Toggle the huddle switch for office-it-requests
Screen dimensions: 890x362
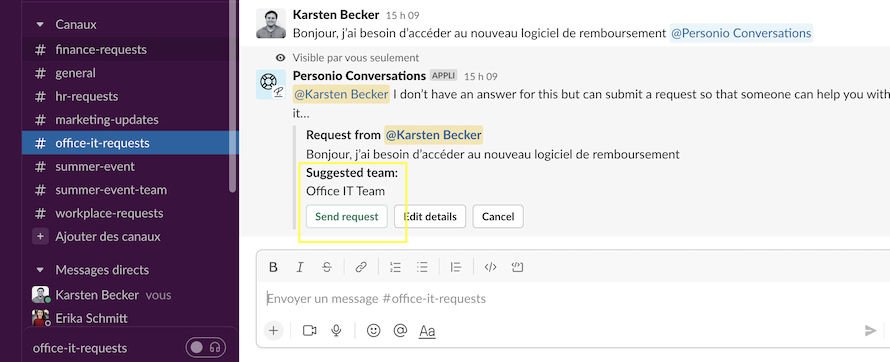[205, 348]
